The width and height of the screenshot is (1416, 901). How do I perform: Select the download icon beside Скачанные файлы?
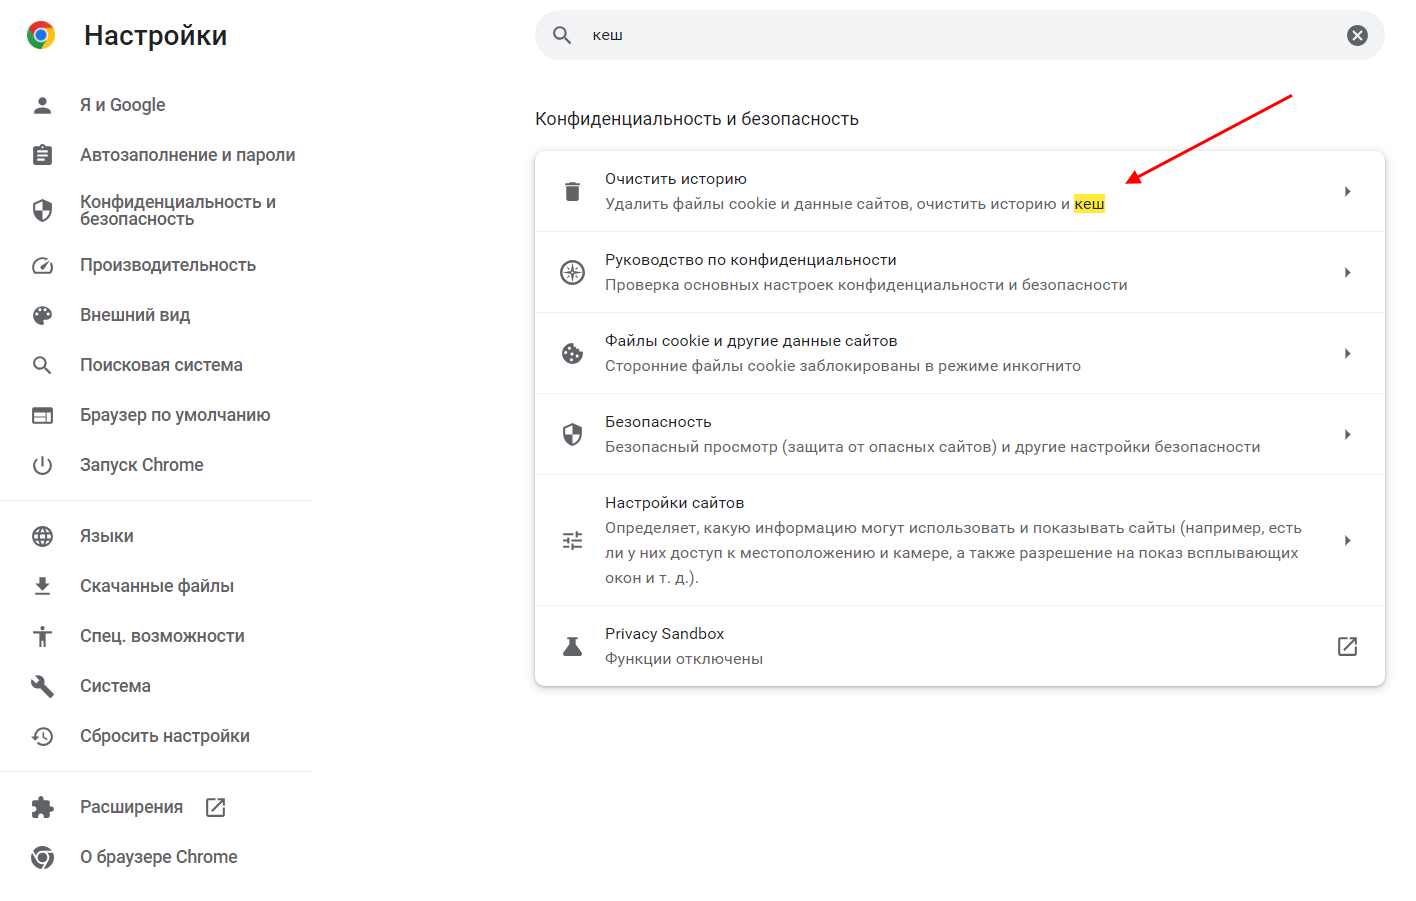point(41,585)
